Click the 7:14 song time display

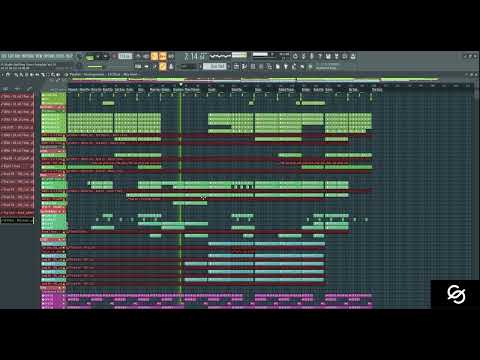[195, 56]
